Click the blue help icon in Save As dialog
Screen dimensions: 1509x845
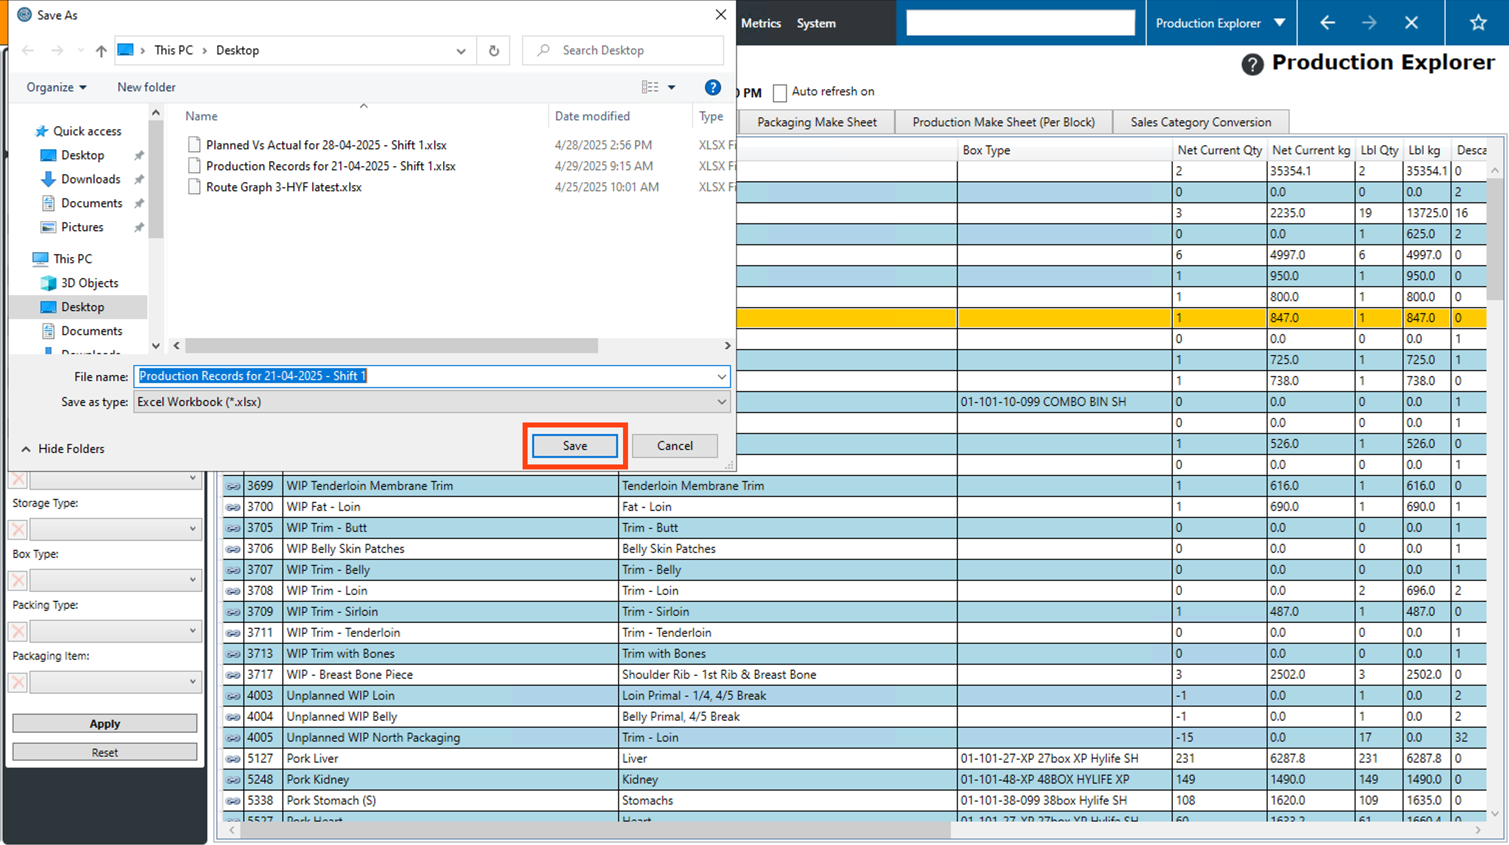tap(712, 88)
